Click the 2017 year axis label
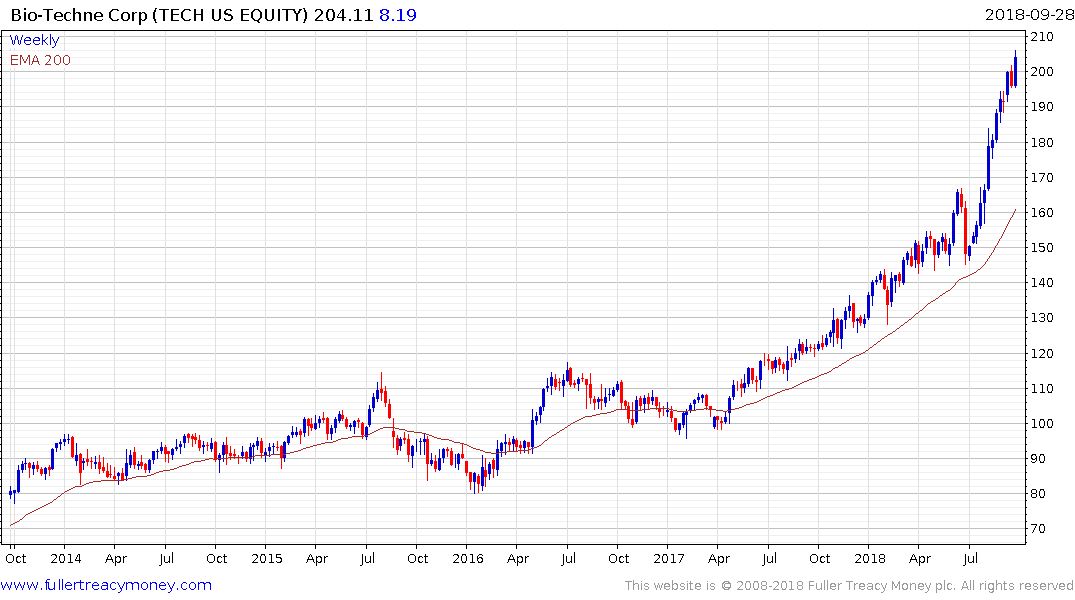Image resolution: width=1075 pixels, height=600 pixels. click(x=668, y=558)
